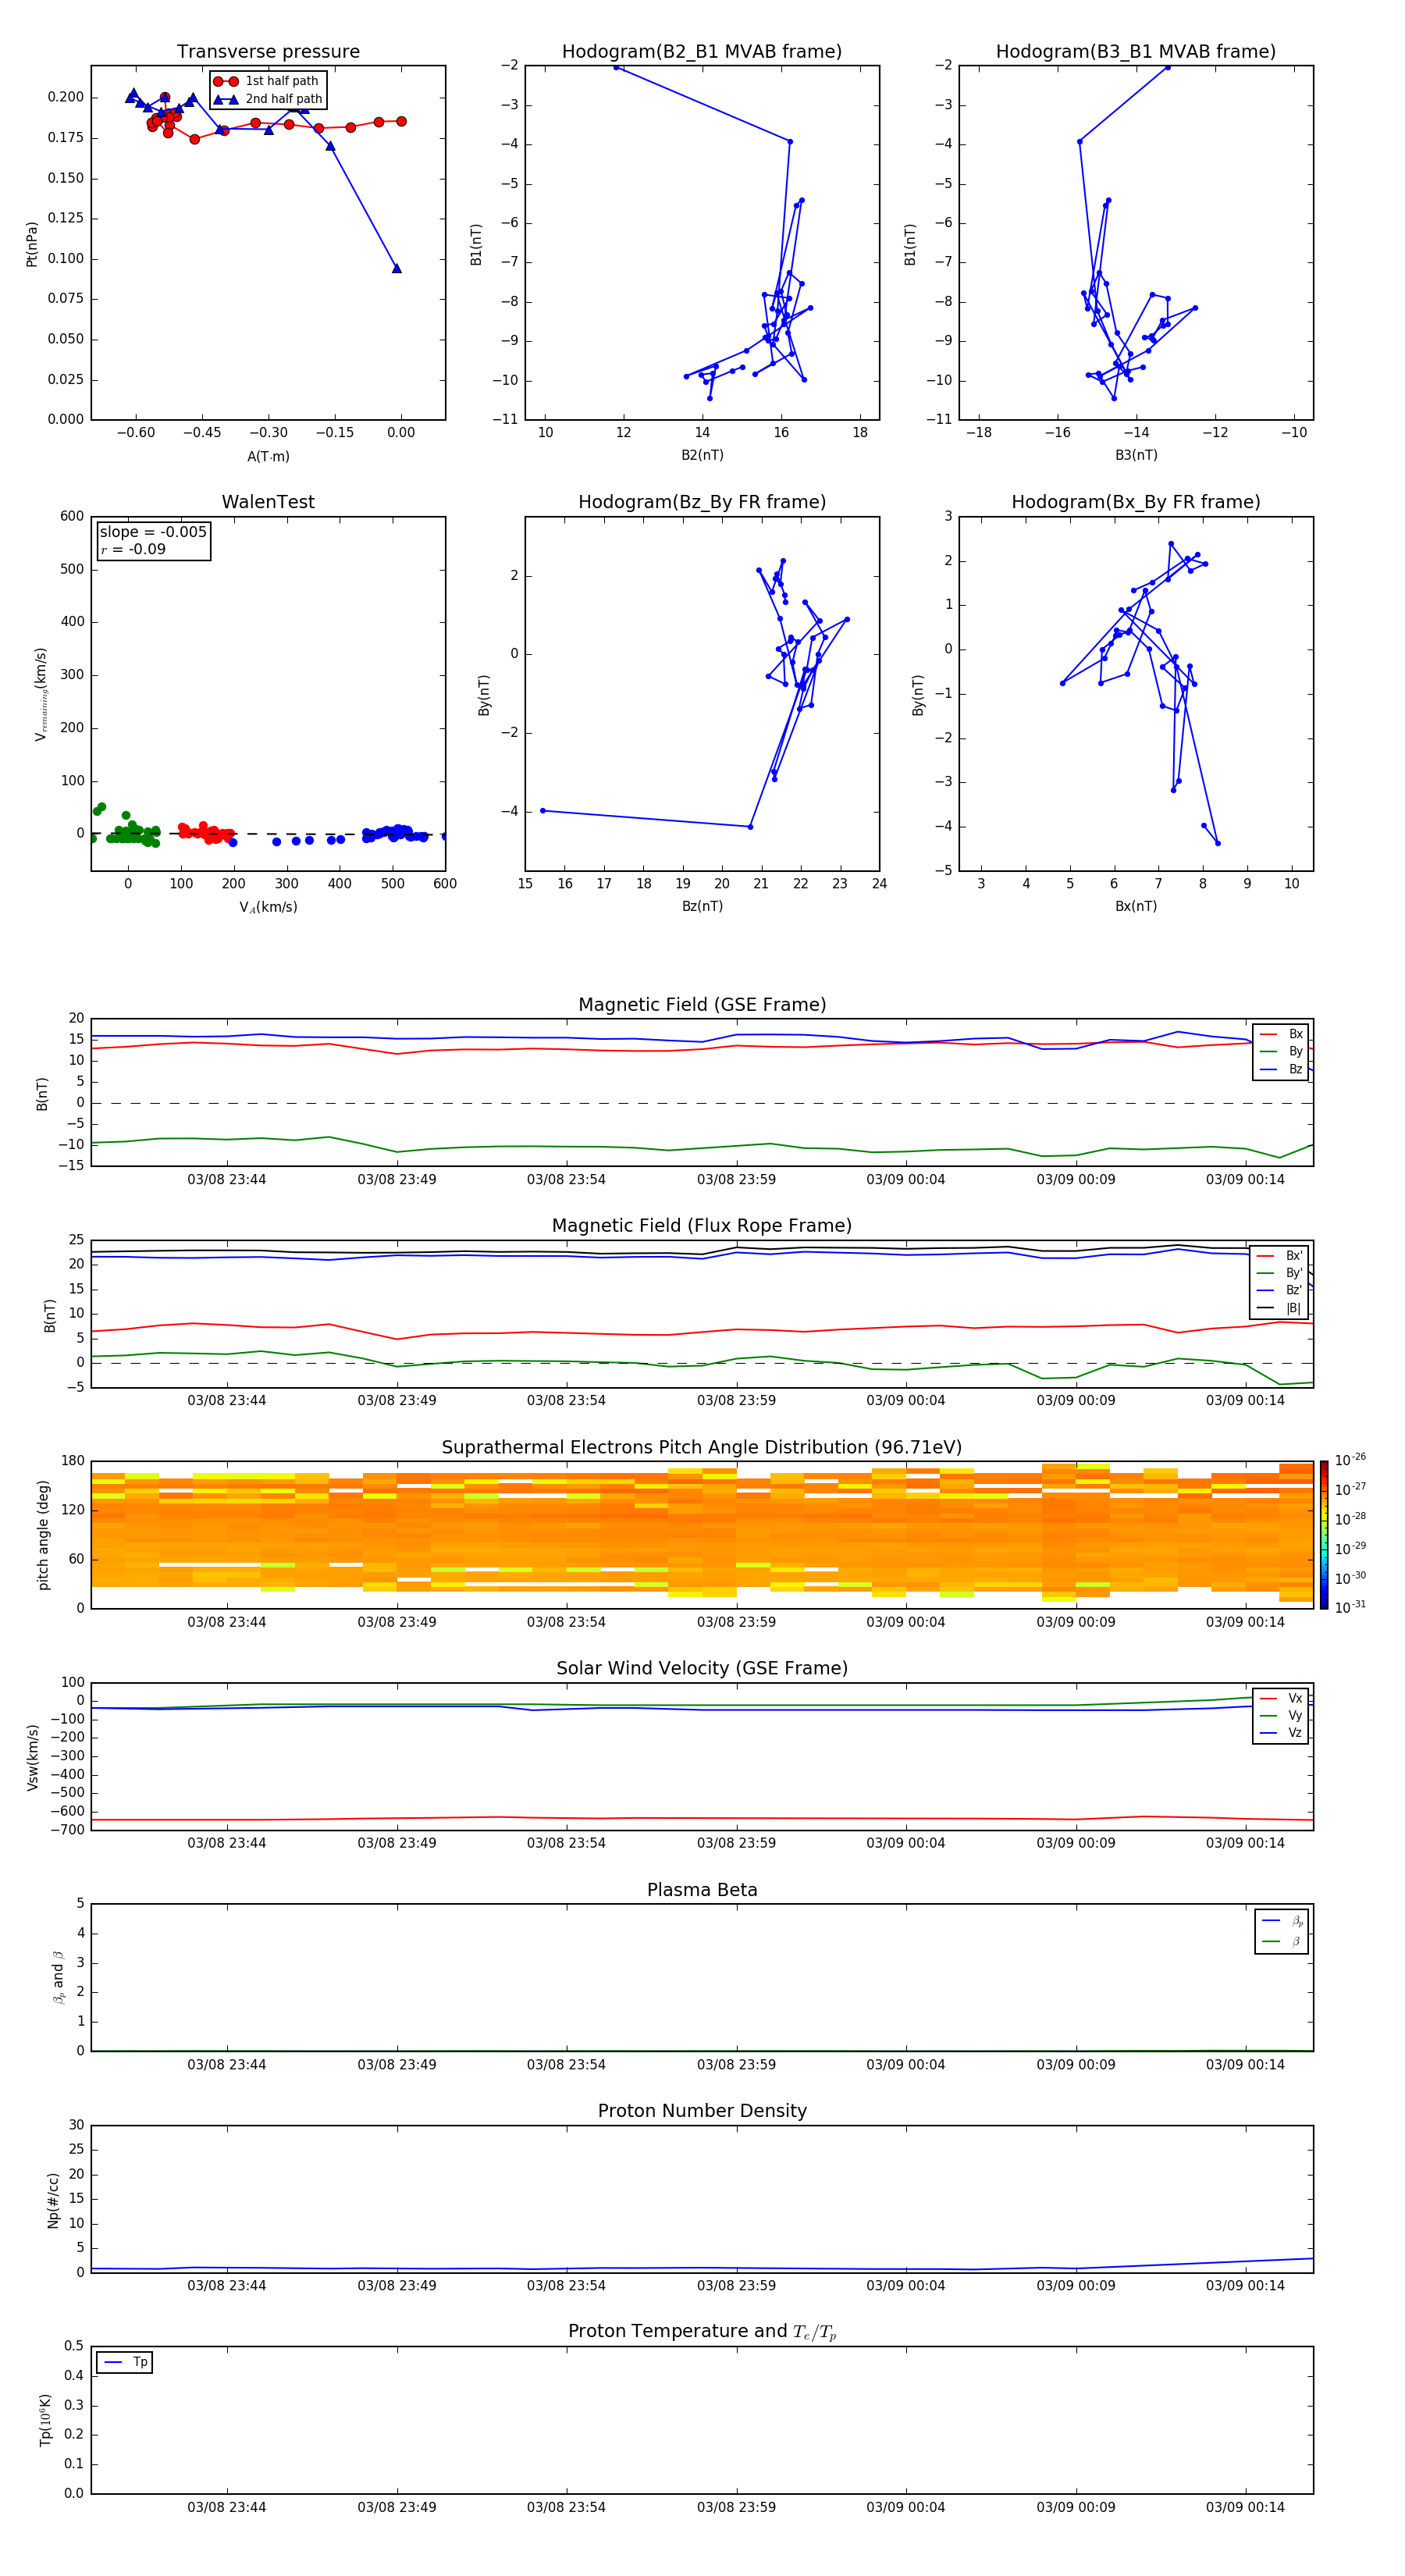Viewport: 1405px width, 2576px height.
Task: Click the '|B|' legend entry in Flux Rope plot
Action: pos(1279,1308)
